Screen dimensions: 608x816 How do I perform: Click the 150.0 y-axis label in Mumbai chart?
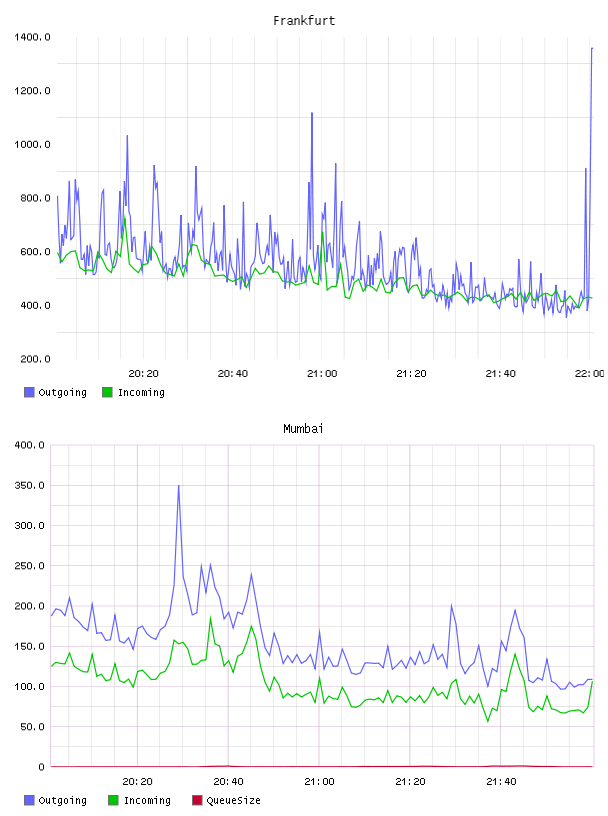[30, 646]
